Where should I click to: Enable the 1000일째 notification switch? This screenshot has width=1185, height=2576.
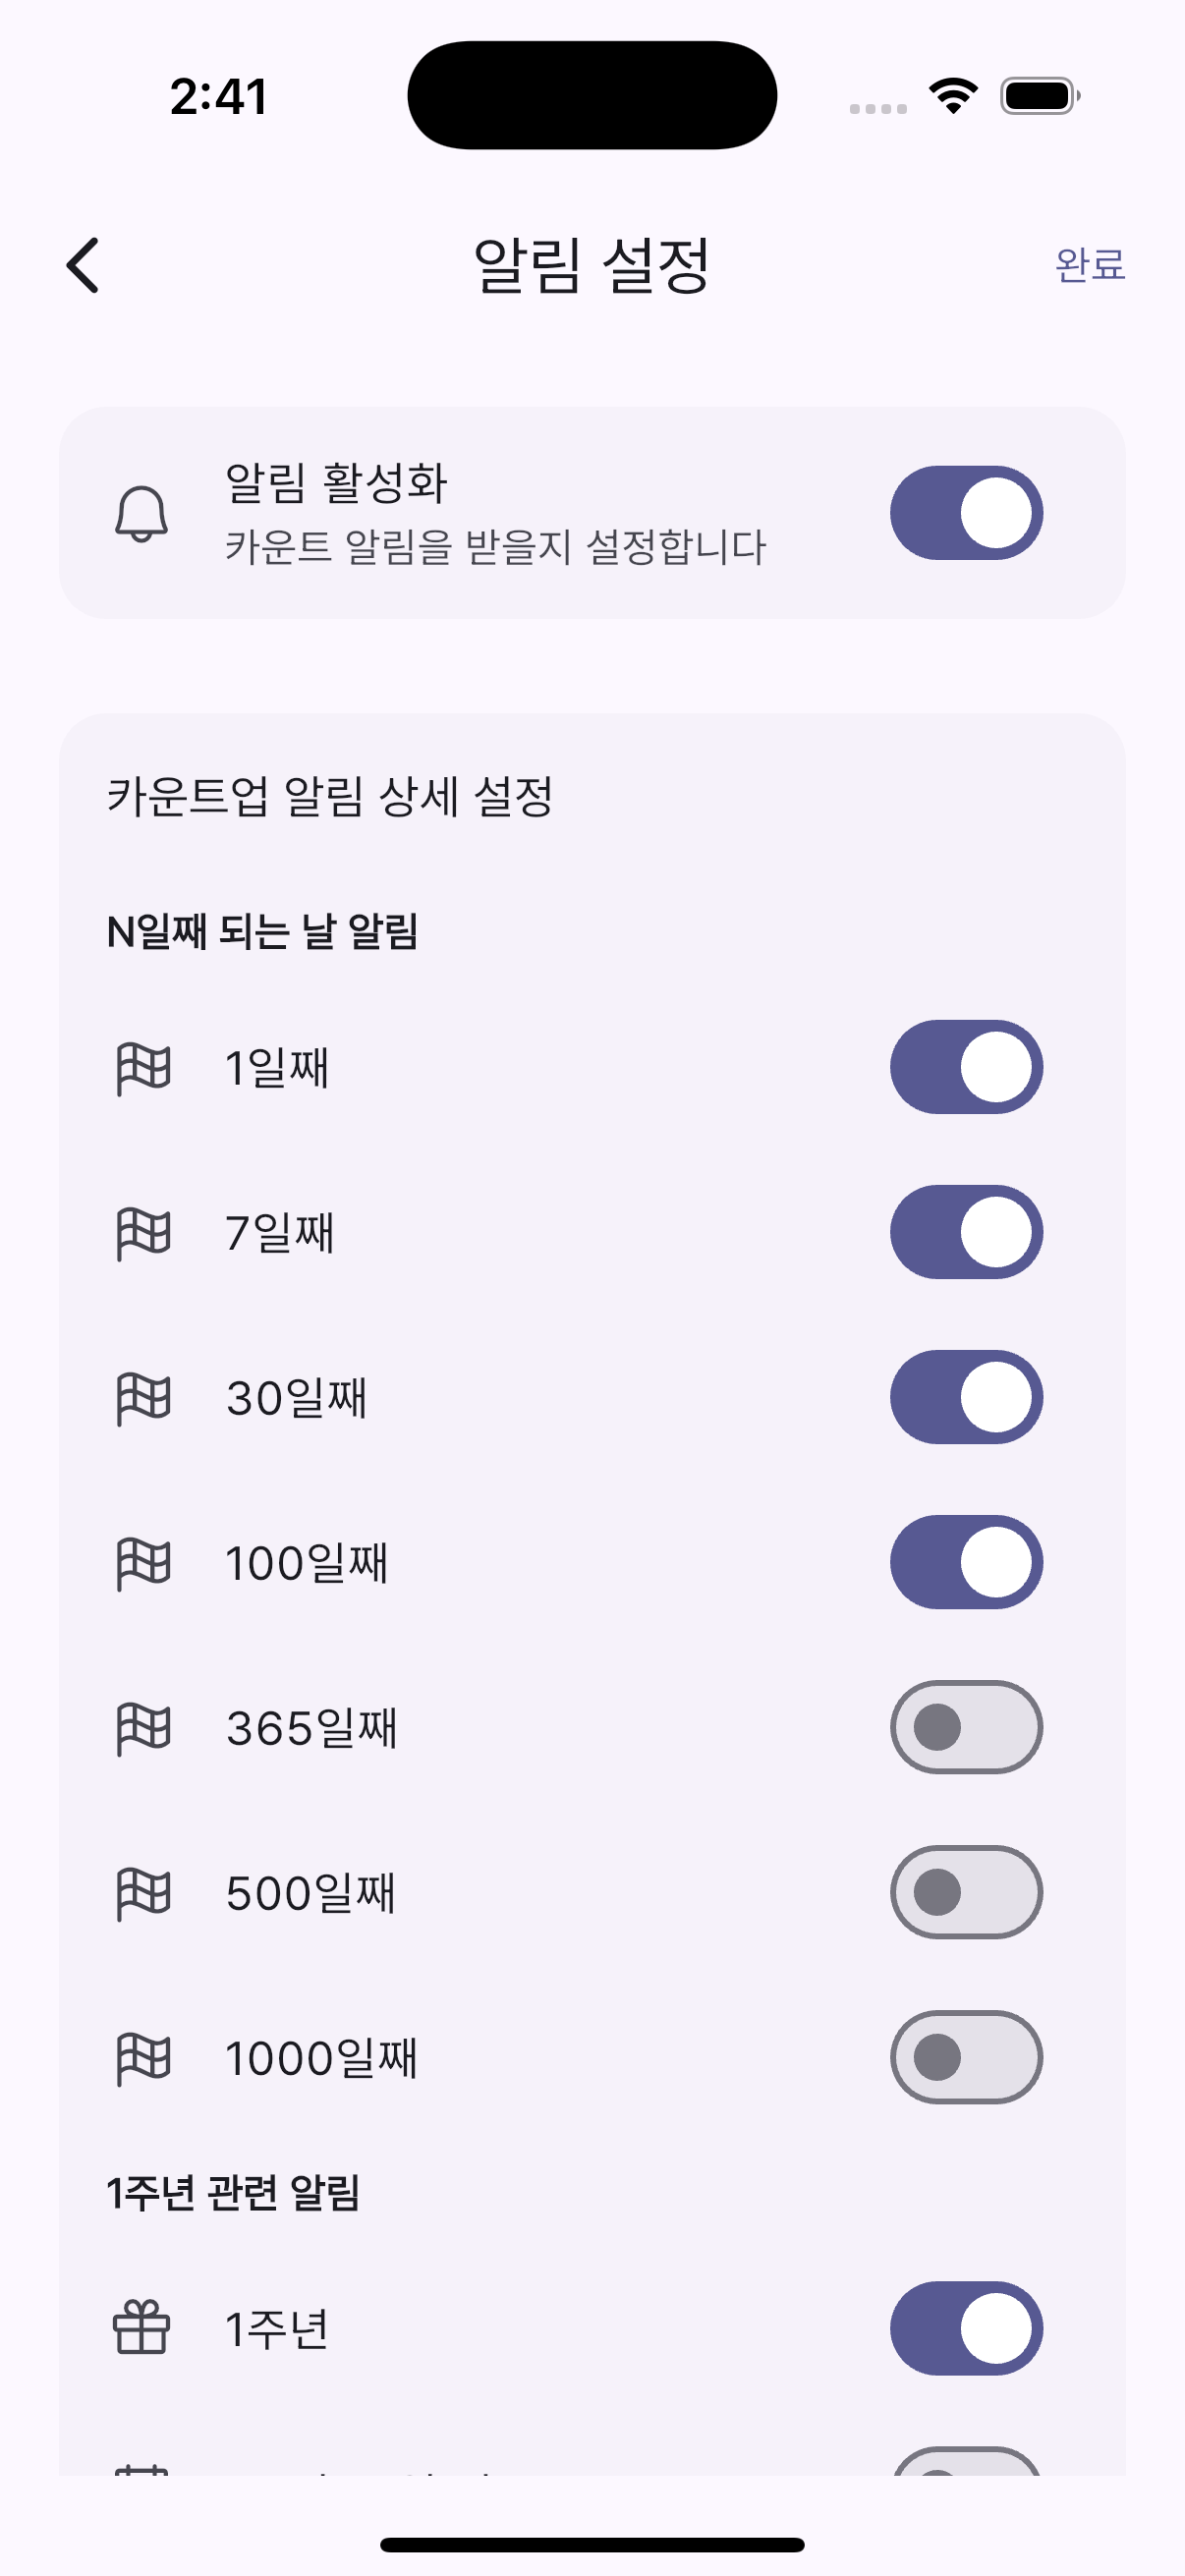coord(966,2057)
